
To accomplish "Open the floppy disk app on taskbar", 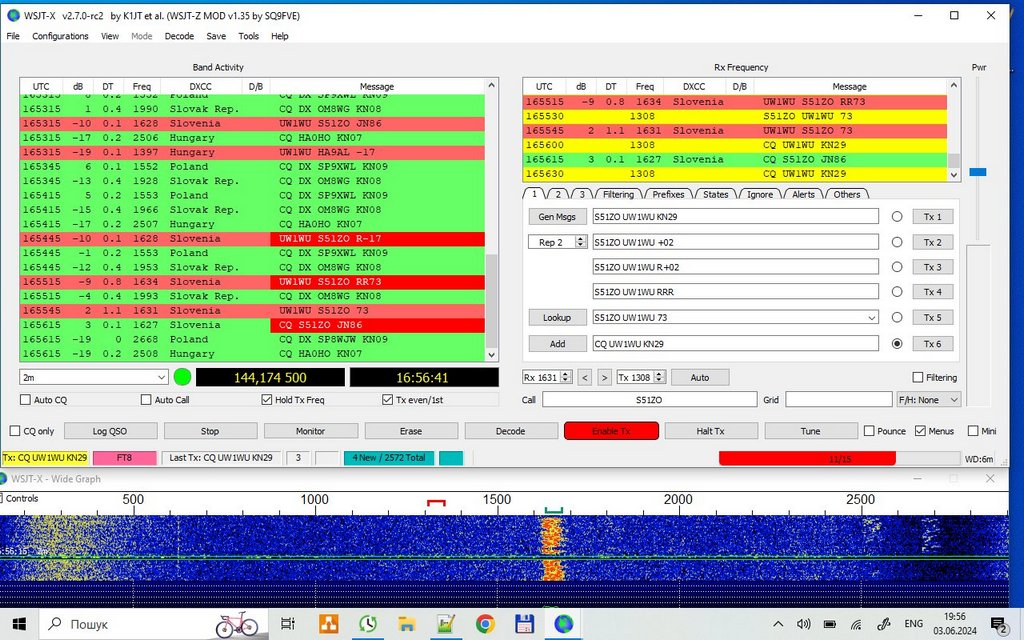I will tap(524, 624).
